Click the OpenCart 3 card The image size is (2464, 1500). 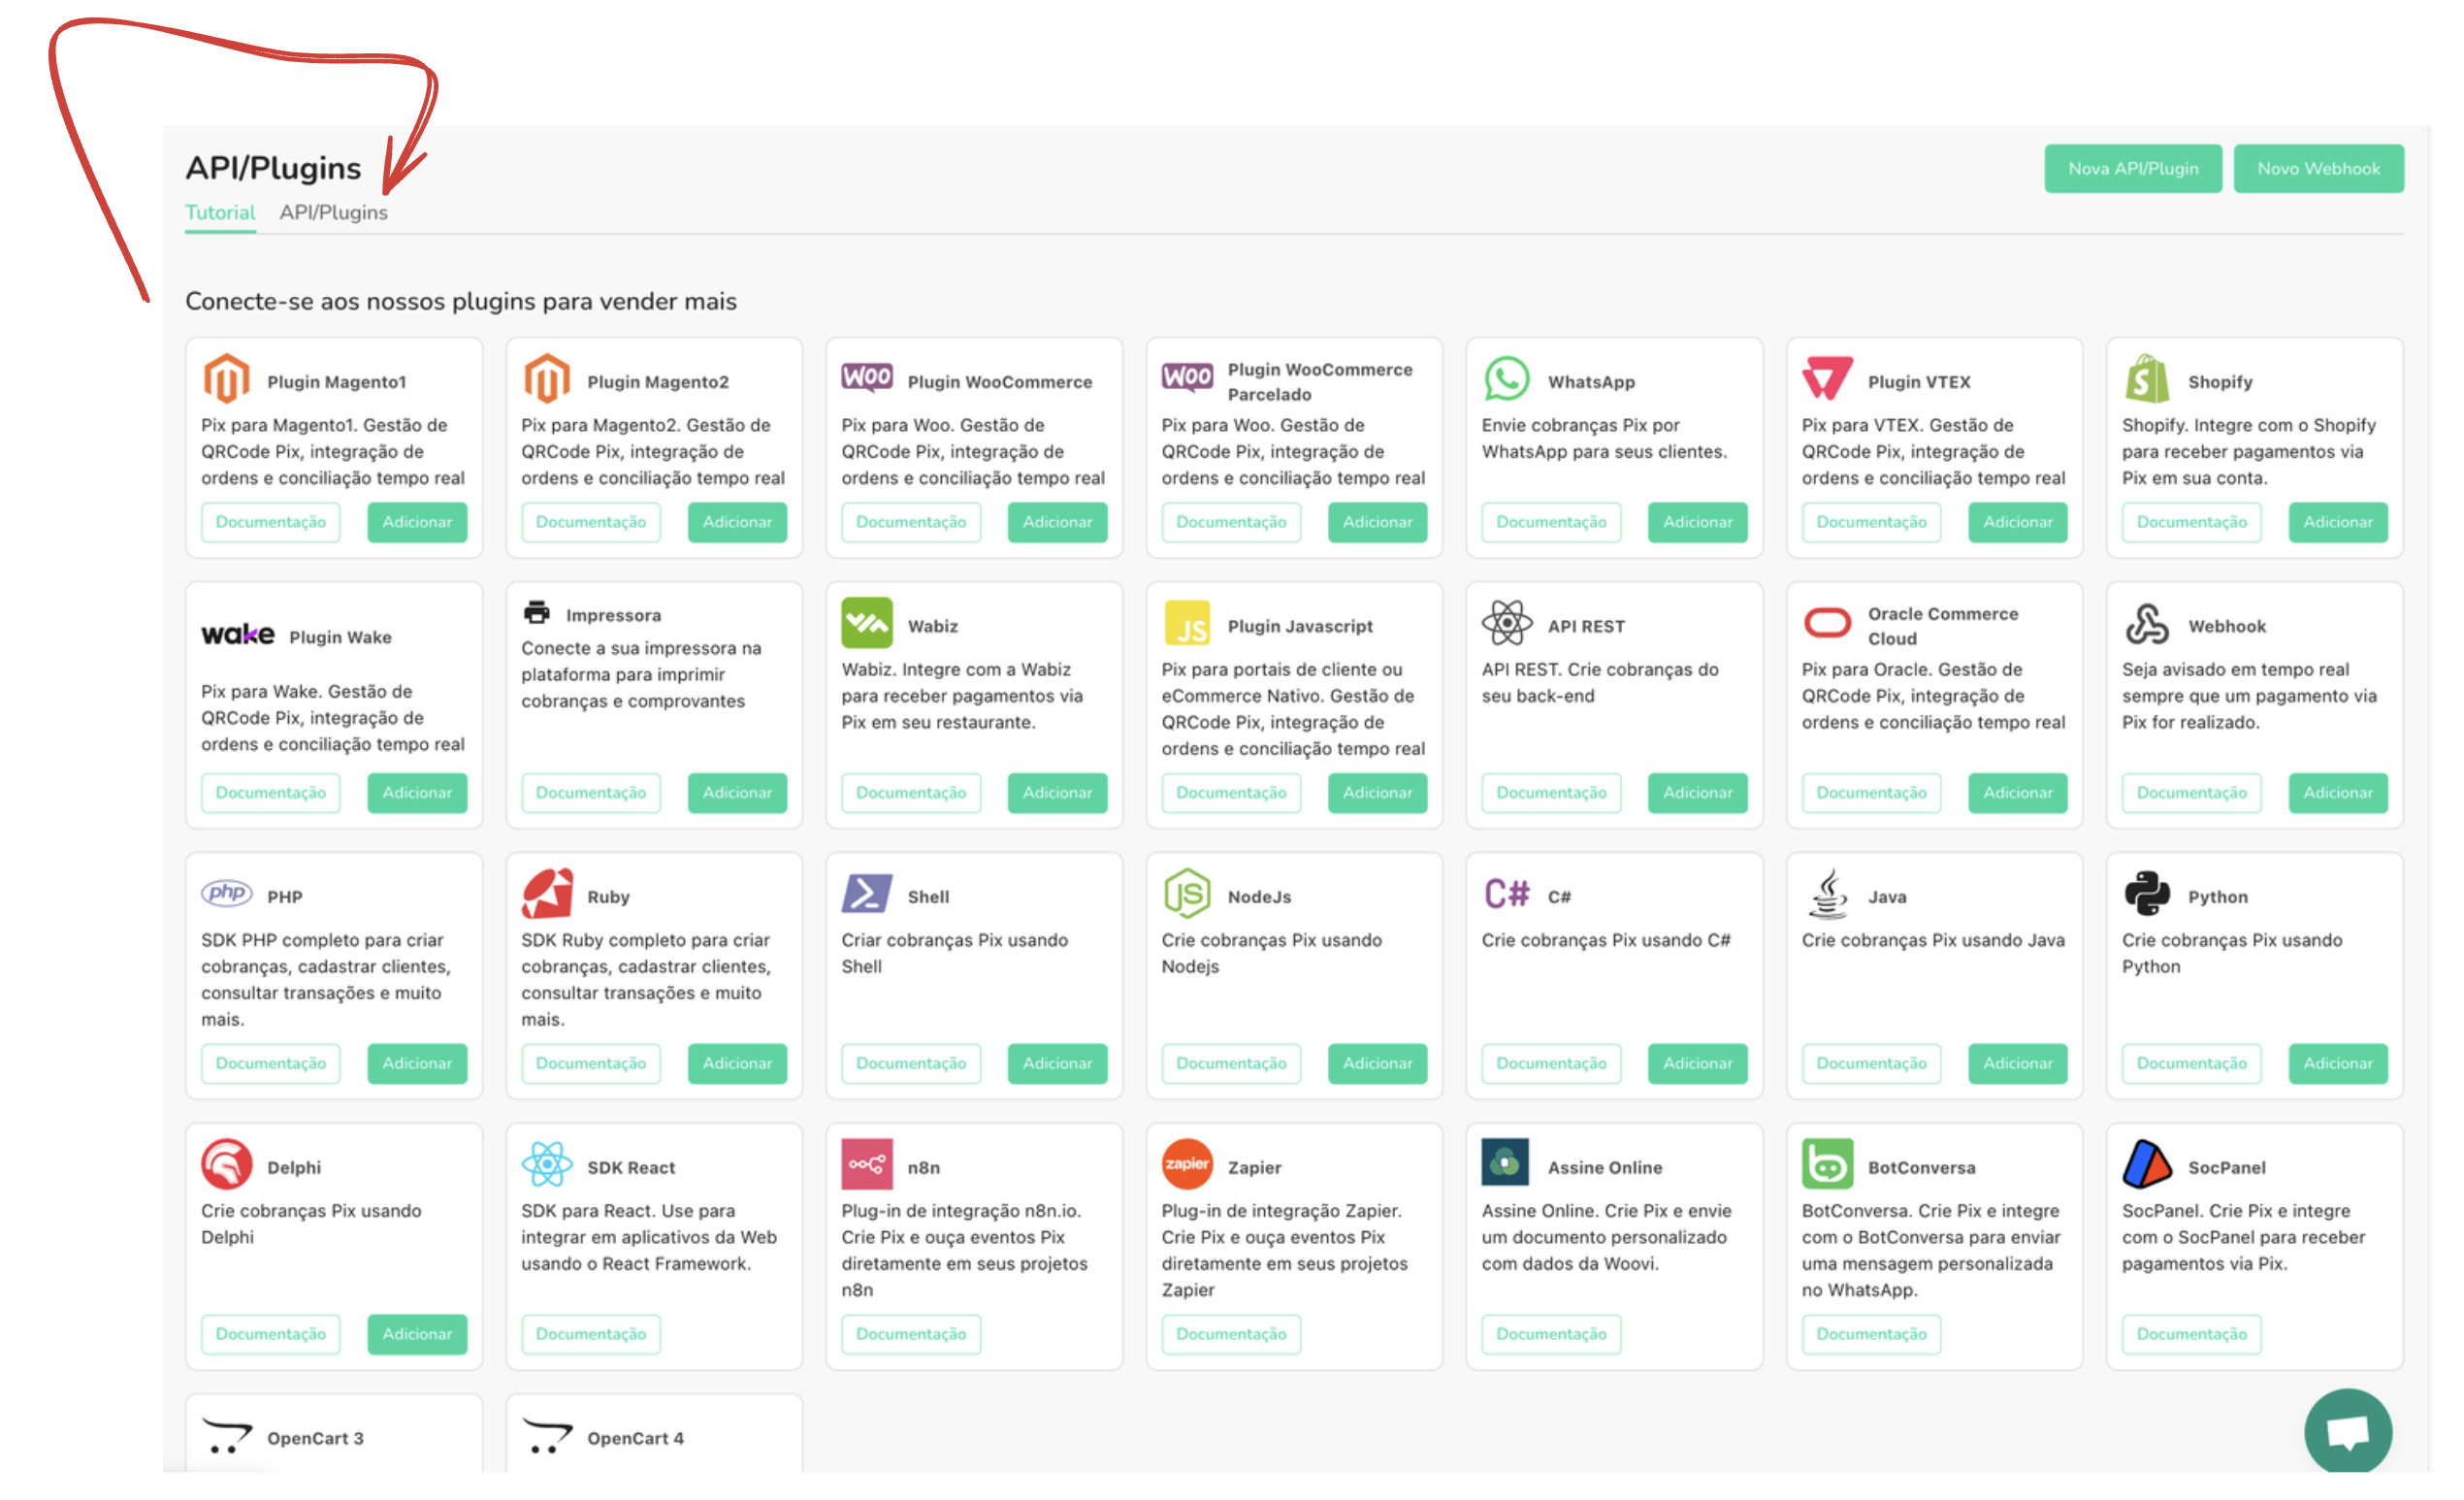[x=333, y=1437]
